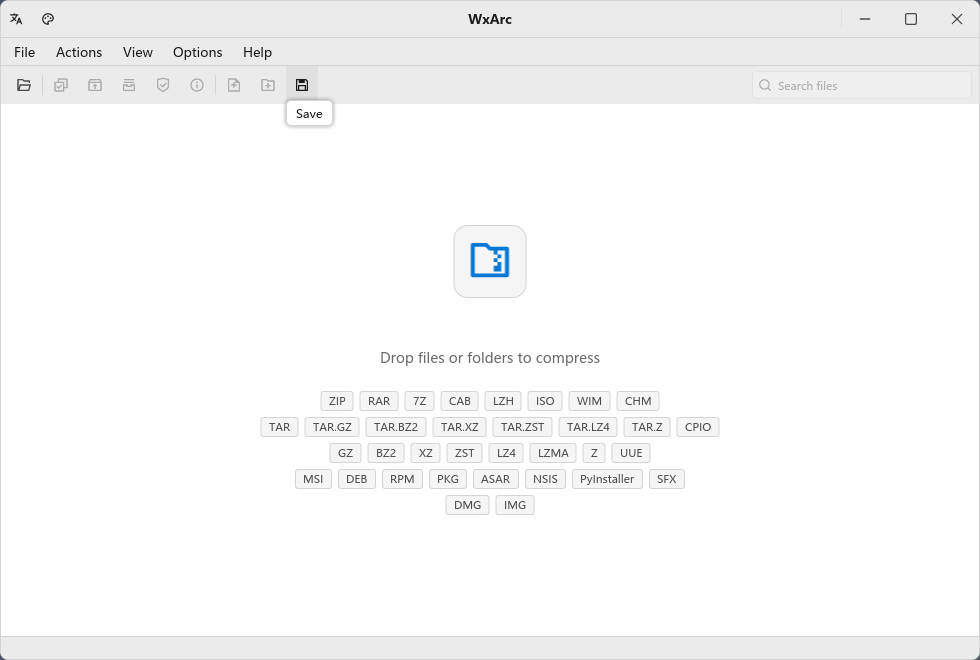Open the theme palette icon
This screenshot has width=980, height=660.
point(48,19)
